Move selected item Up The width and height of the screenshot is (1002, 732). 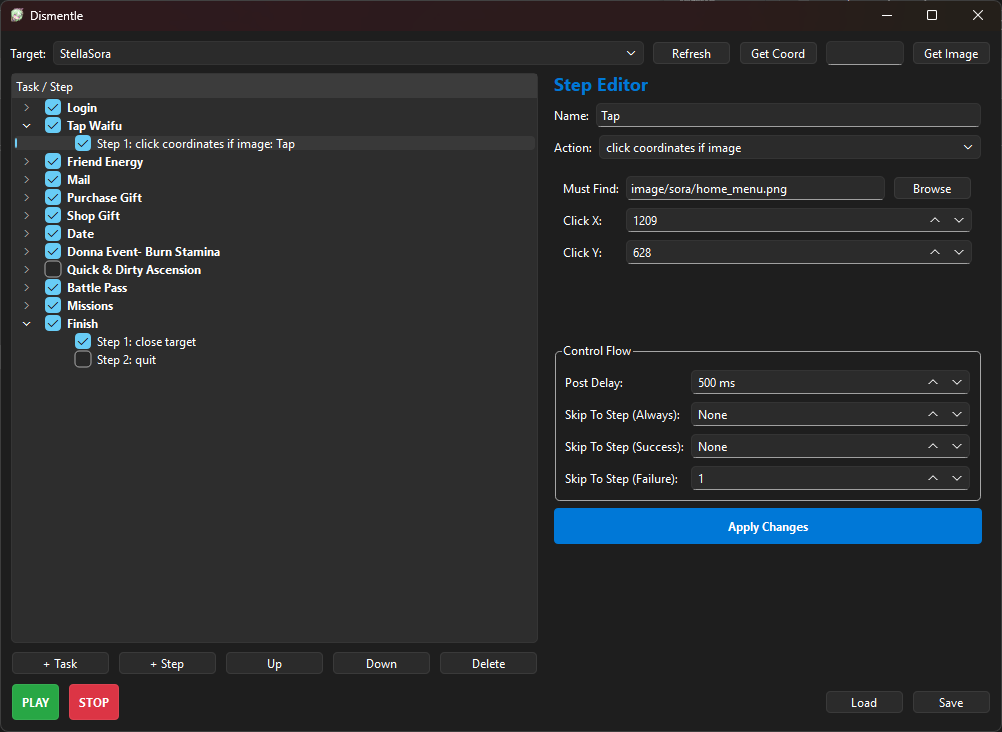click(274, 664)
